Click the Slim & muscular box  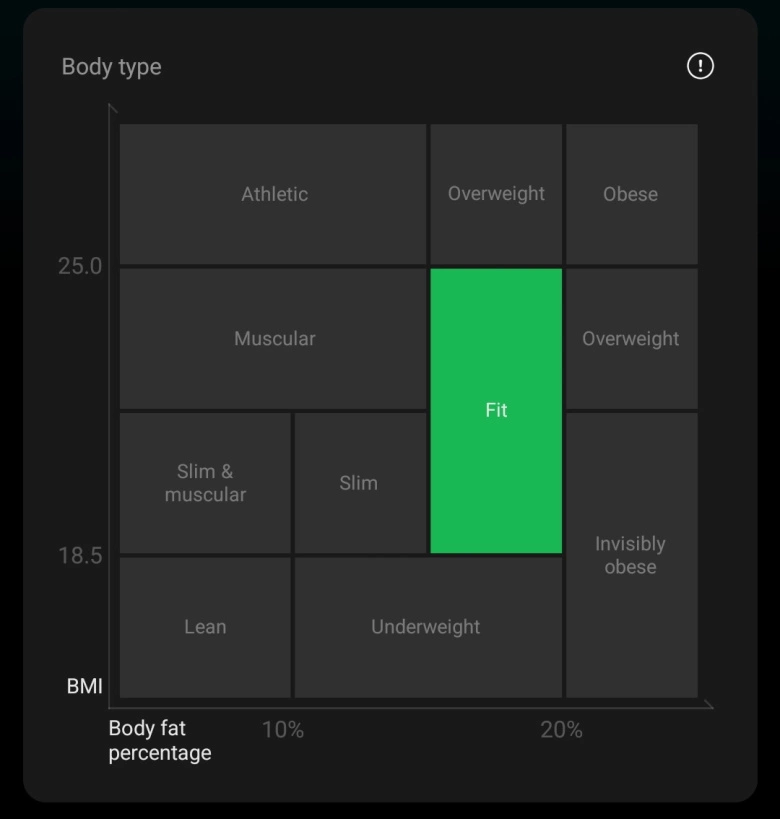click(x=204, y=483)
